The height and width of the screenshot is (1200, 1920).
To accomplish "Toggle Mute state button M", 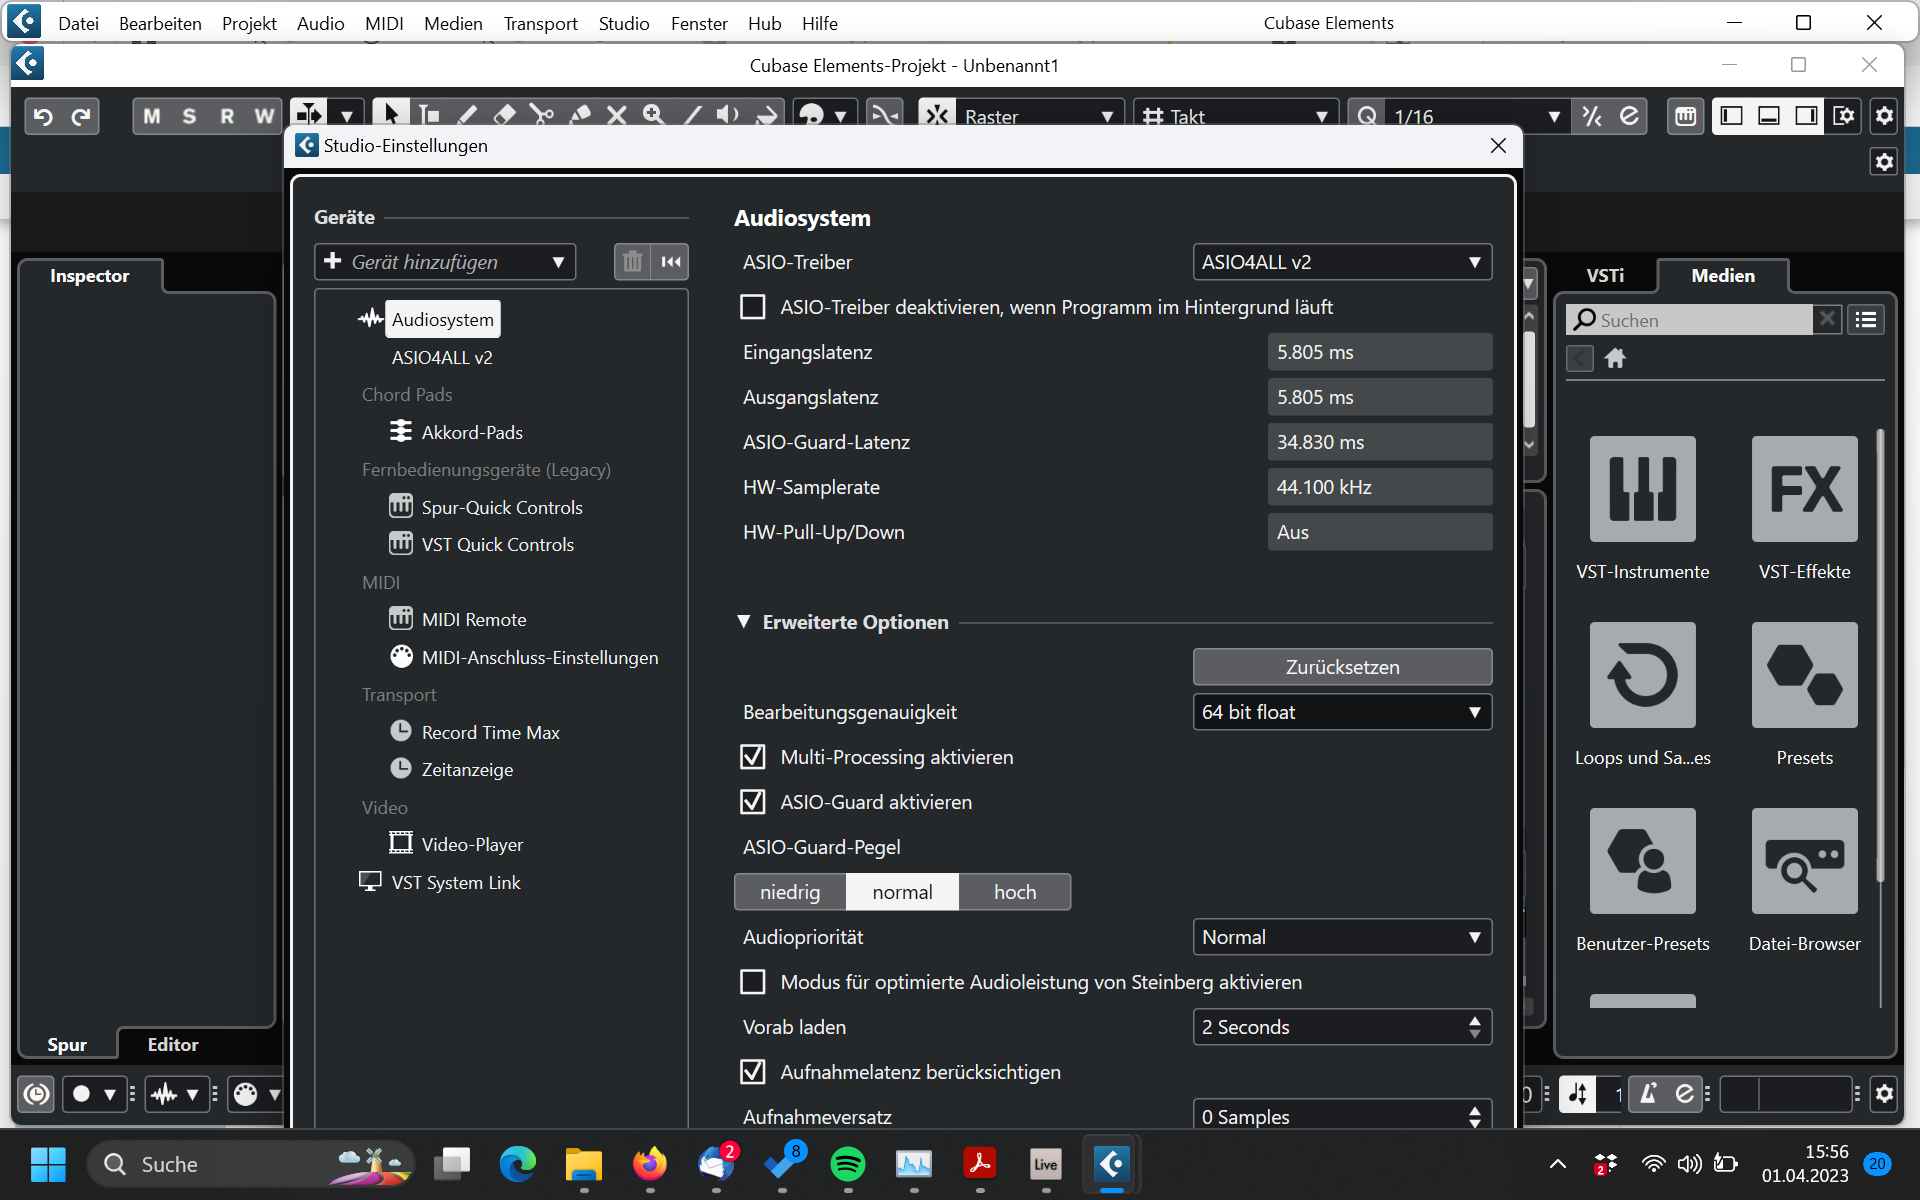I will pyautogui.click(x=152, y=116).
